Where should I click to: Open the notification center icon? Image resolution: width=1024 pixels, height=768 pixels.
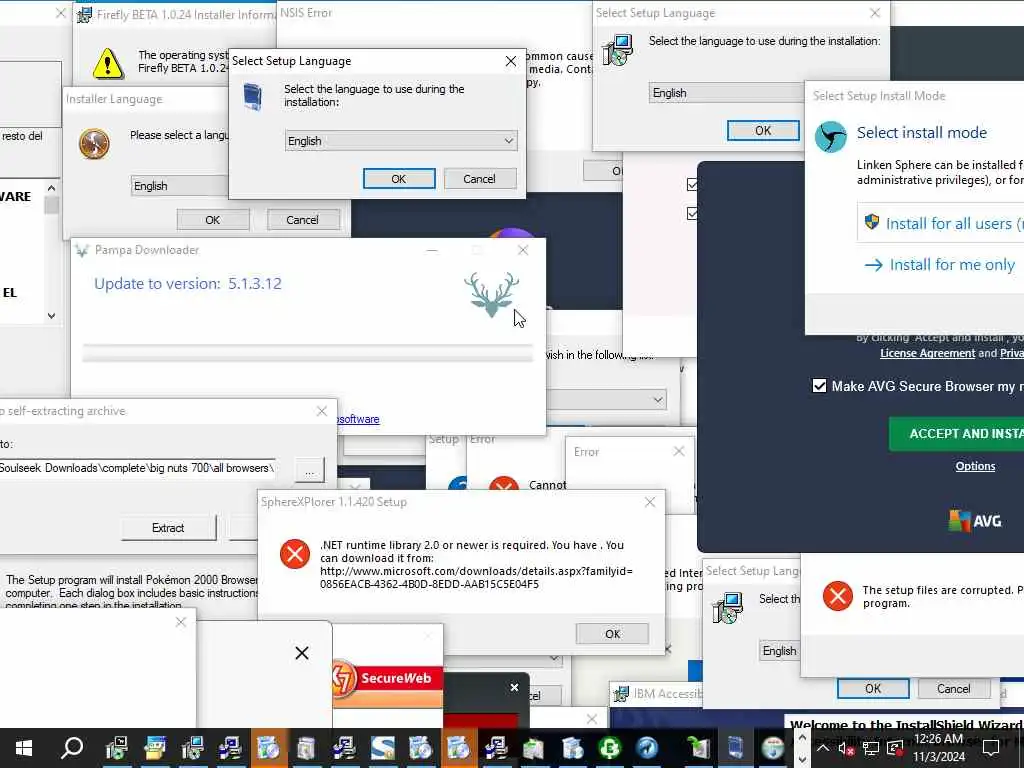(x=991, y=748)
